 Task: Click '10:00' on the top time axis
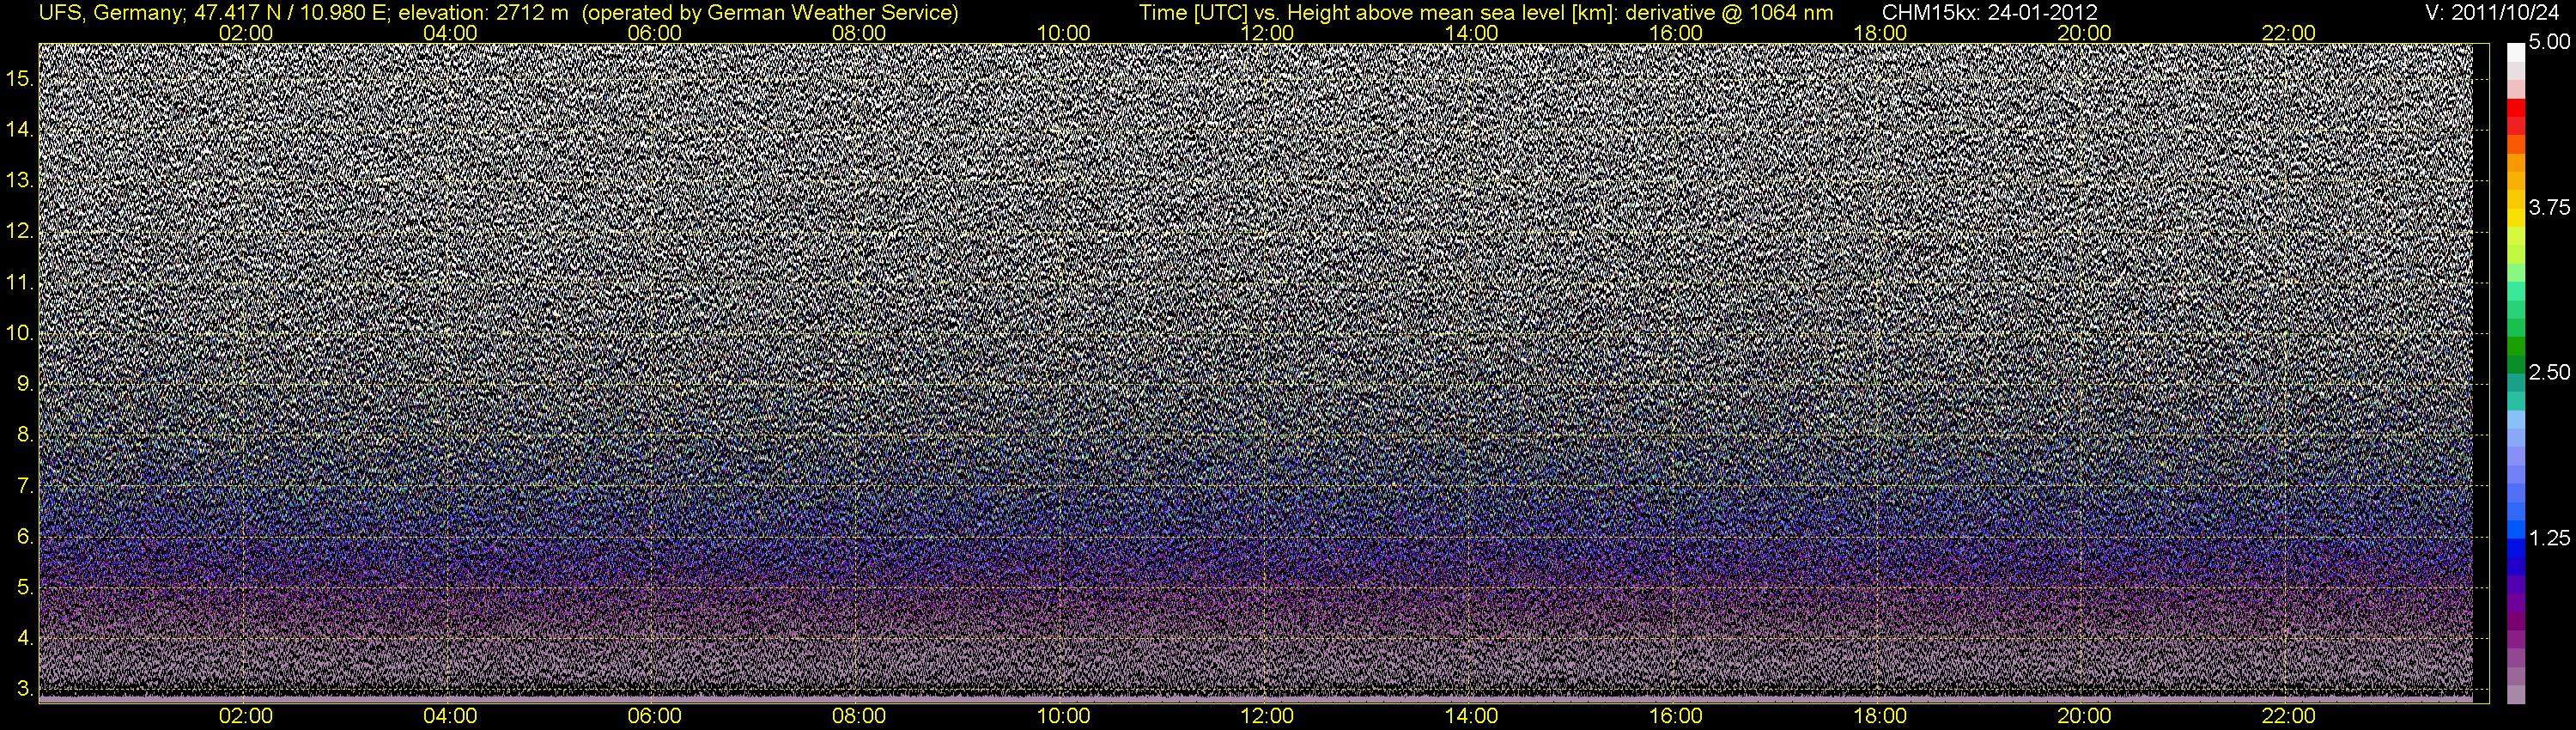[1063, 33]
